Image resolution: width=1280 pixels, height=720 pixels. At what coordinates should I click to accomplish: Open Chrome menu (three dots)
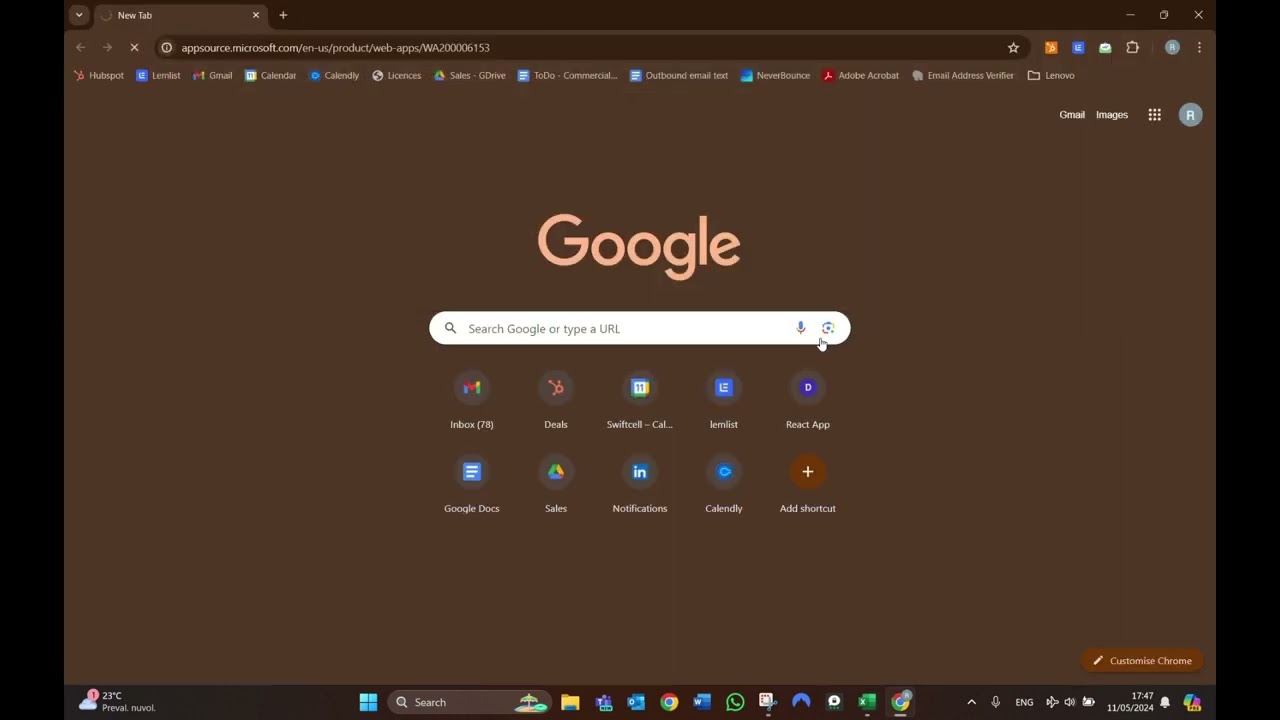click(x=1199, y=47)
